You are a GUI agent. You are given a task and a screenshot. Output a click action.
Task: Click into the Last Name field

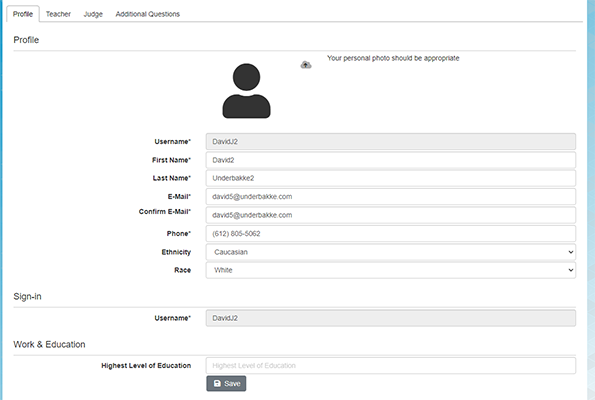tap(390, 178)
